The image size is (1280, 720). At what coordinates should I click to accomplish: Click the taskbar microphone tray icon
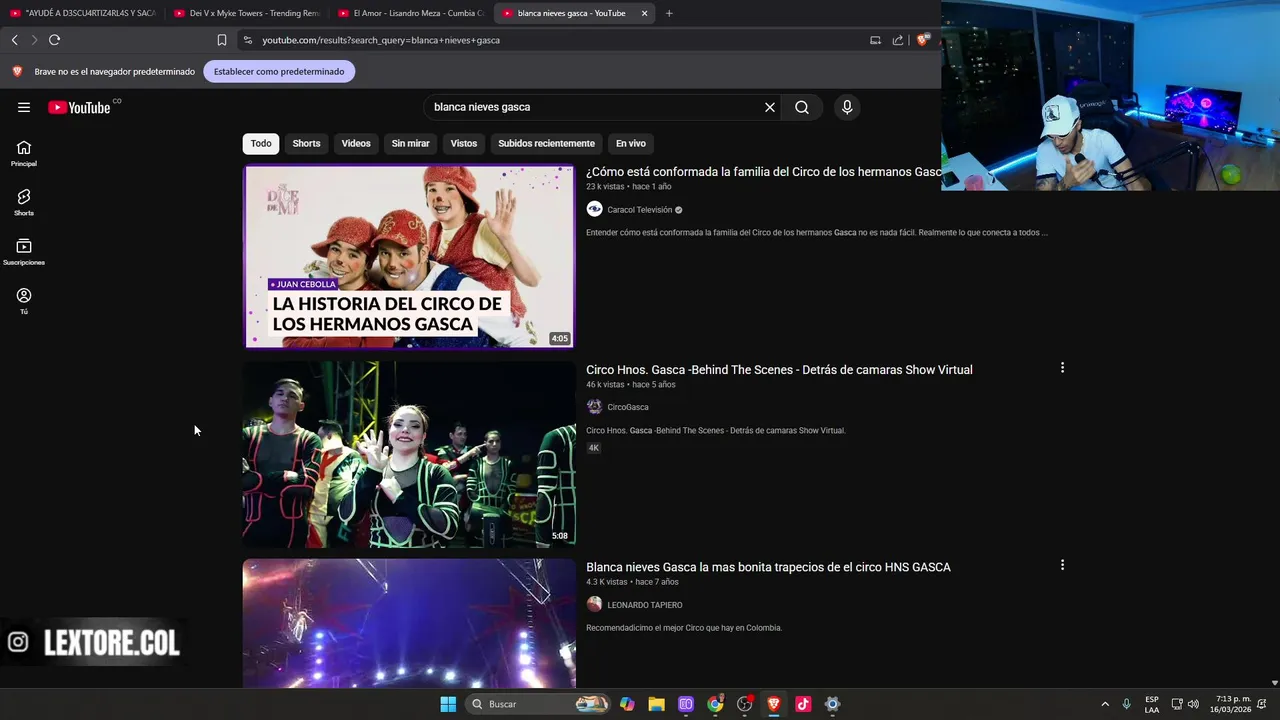pyautogui.click(x=1127, y=704)
